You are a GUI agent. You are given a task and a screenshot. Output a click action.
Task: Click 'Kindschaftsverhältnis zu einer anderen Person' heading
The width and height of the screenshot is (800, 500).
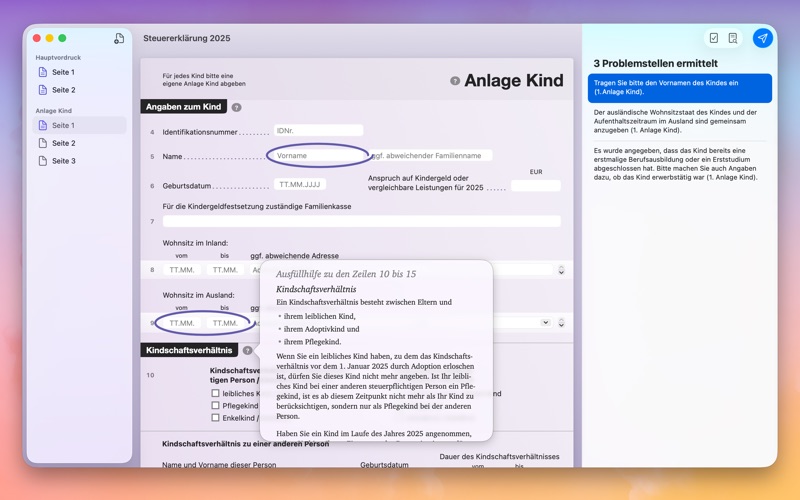(x=245, y=444)
